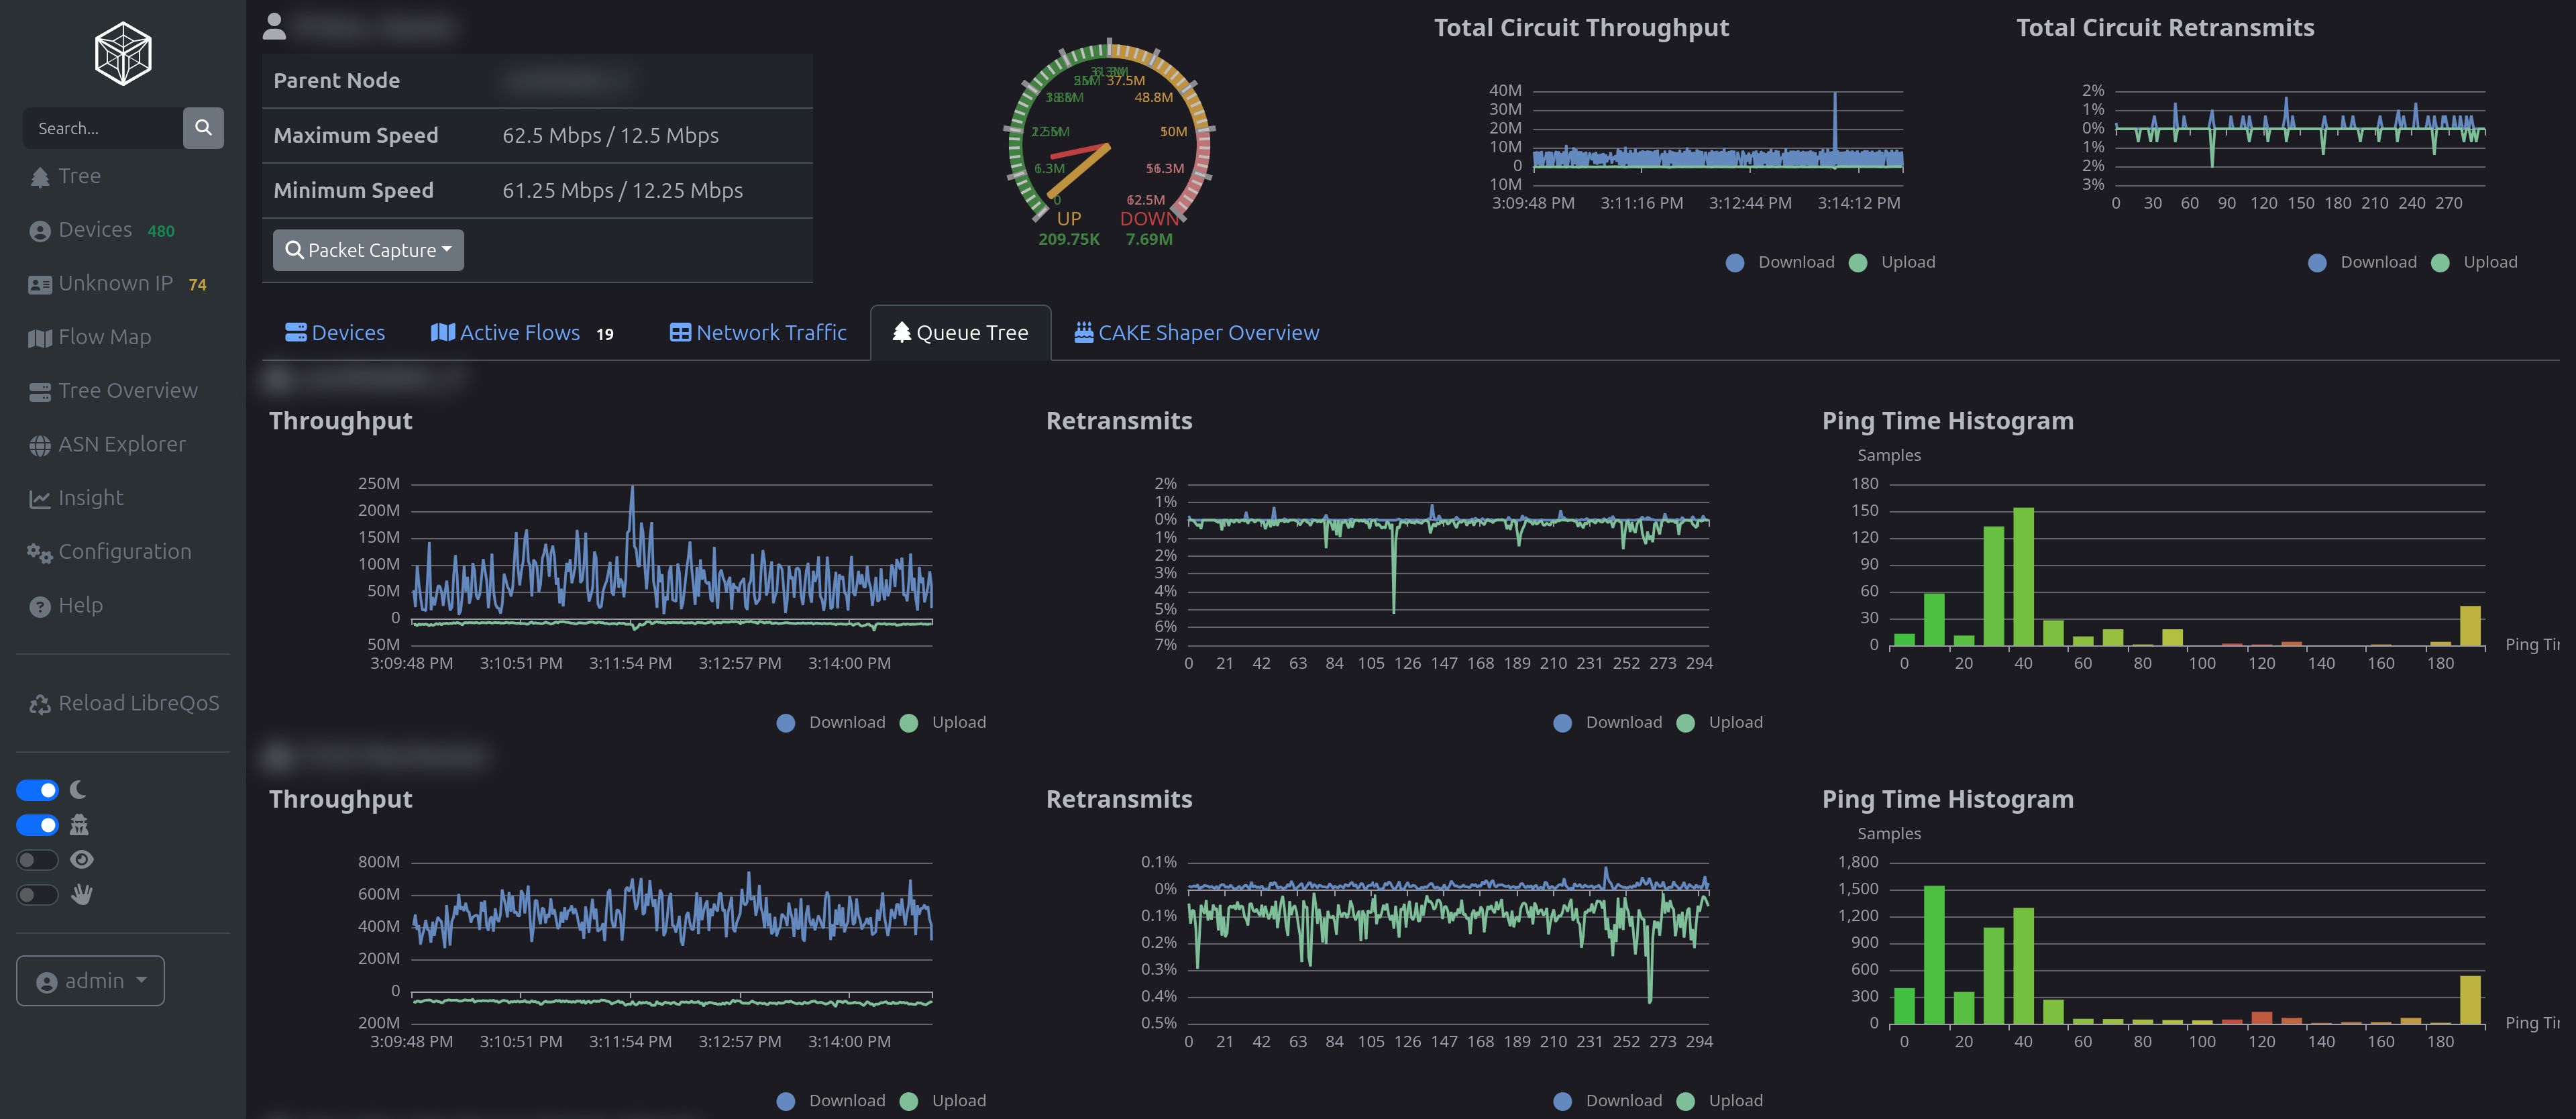Click the Reload LibreQoS icon
The height and width of the screenshot is (1119, 2576).
[x=40, y=704]
